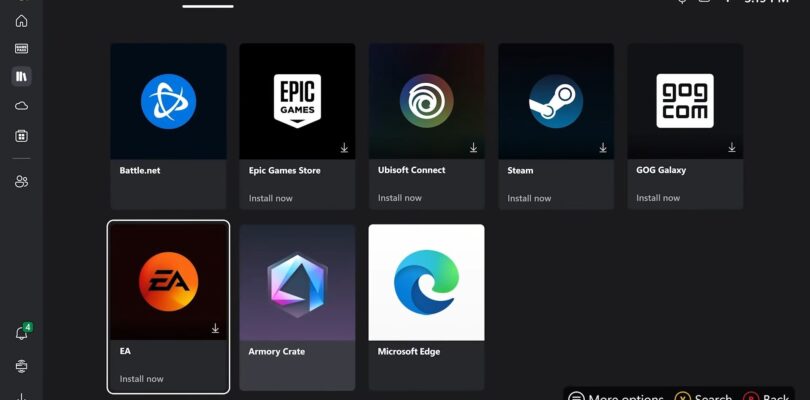Open Cloud Gaming sidebar icon

tap(21, 106)
